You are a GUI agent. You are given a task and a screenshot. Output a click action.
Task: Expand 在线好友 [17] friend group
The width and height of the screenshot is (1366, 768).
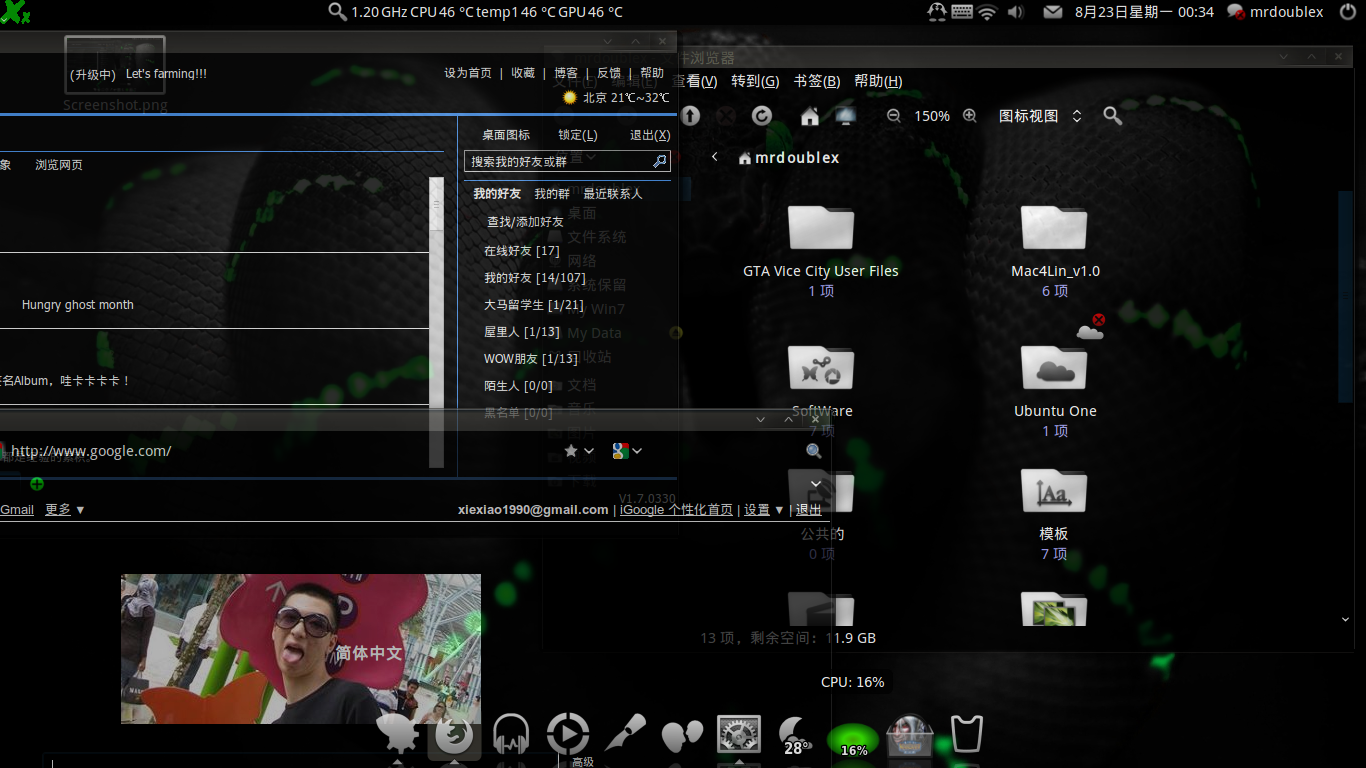tap(522, 251)
